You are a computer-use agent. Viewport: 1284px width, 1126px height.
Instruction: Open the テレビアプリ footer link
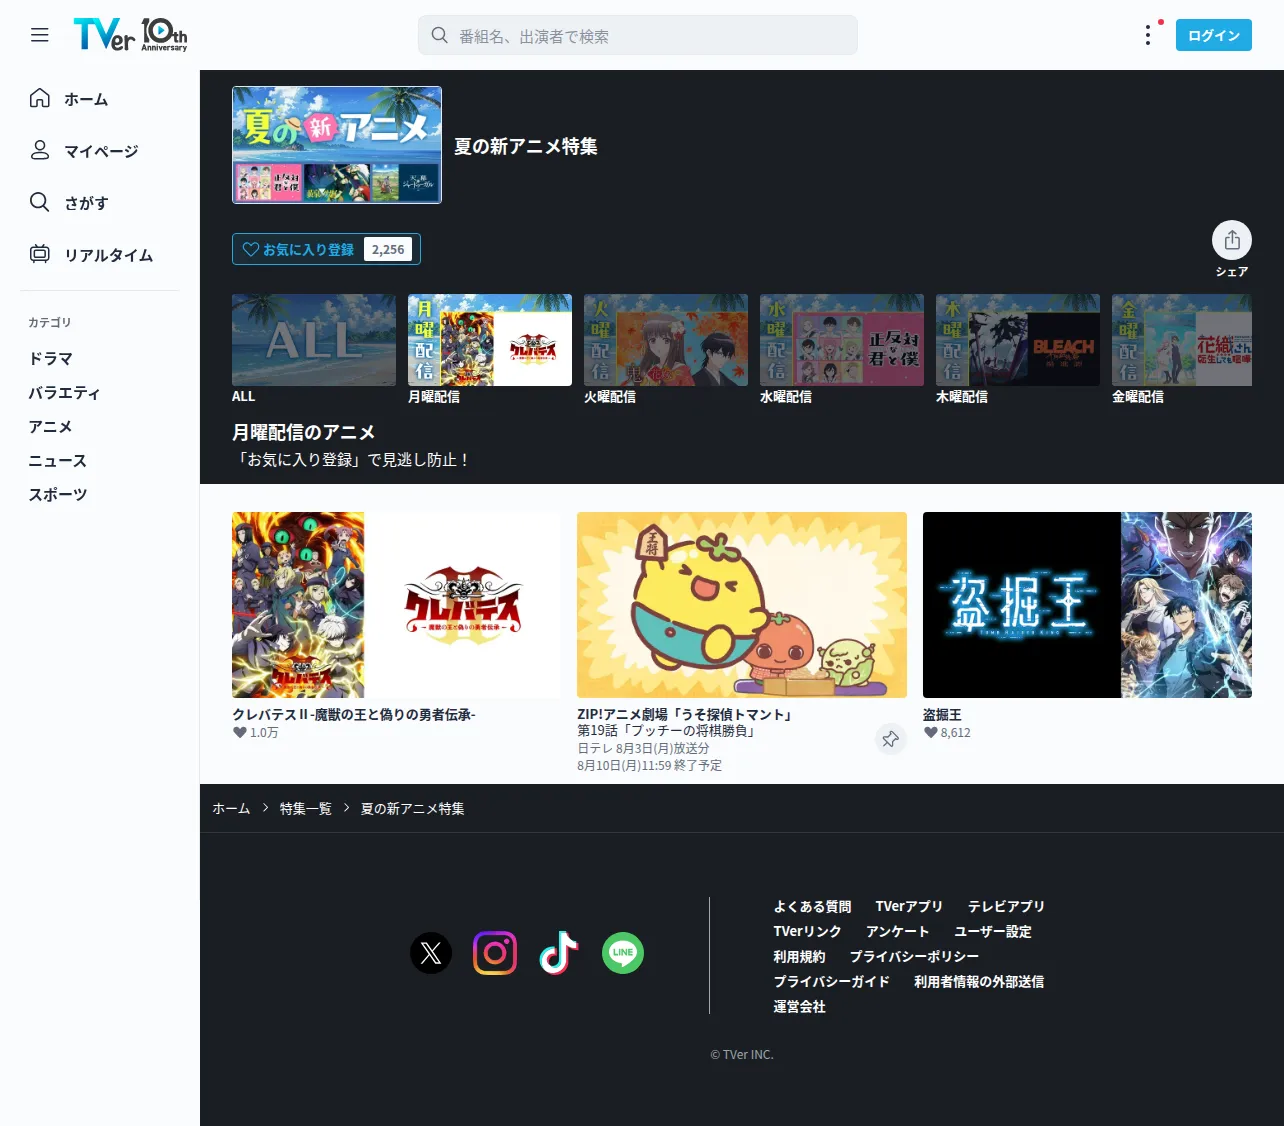coord(1006,906)
